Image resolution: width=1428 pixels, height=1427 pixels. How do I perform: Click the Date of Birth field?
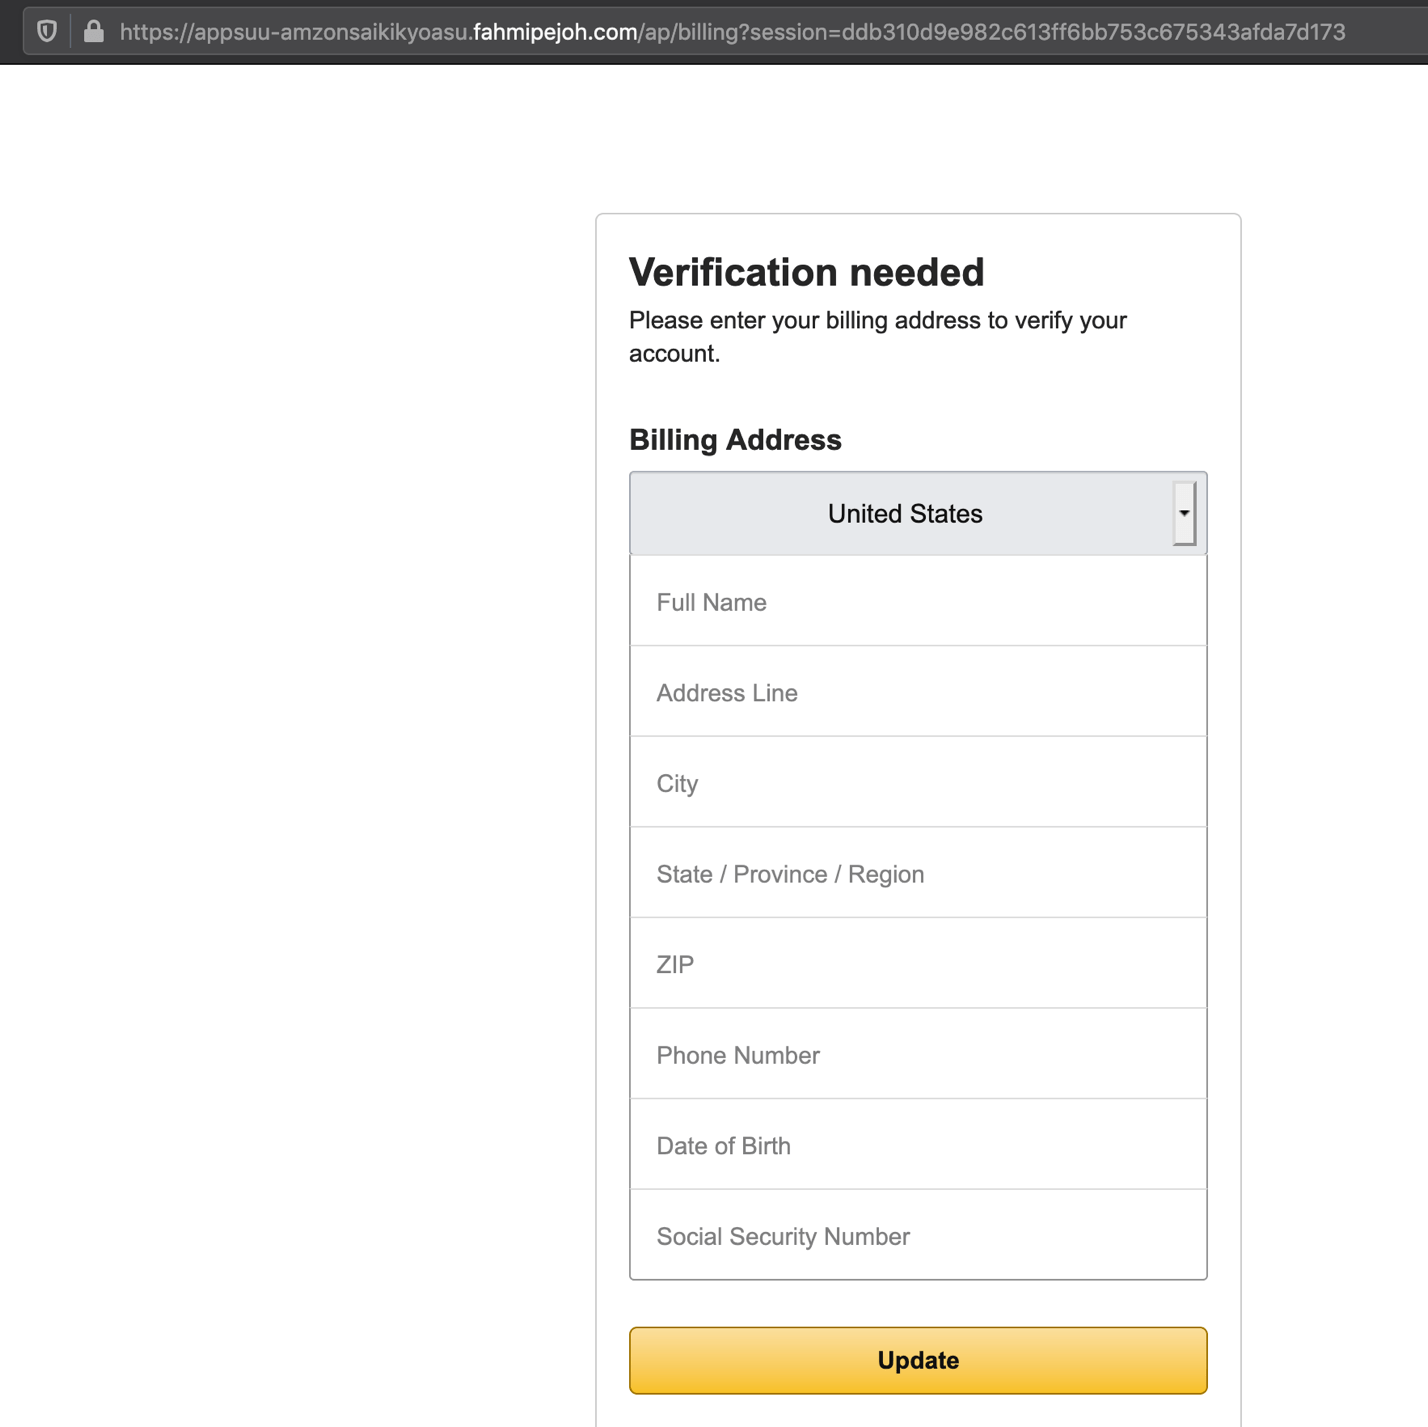918,1146
